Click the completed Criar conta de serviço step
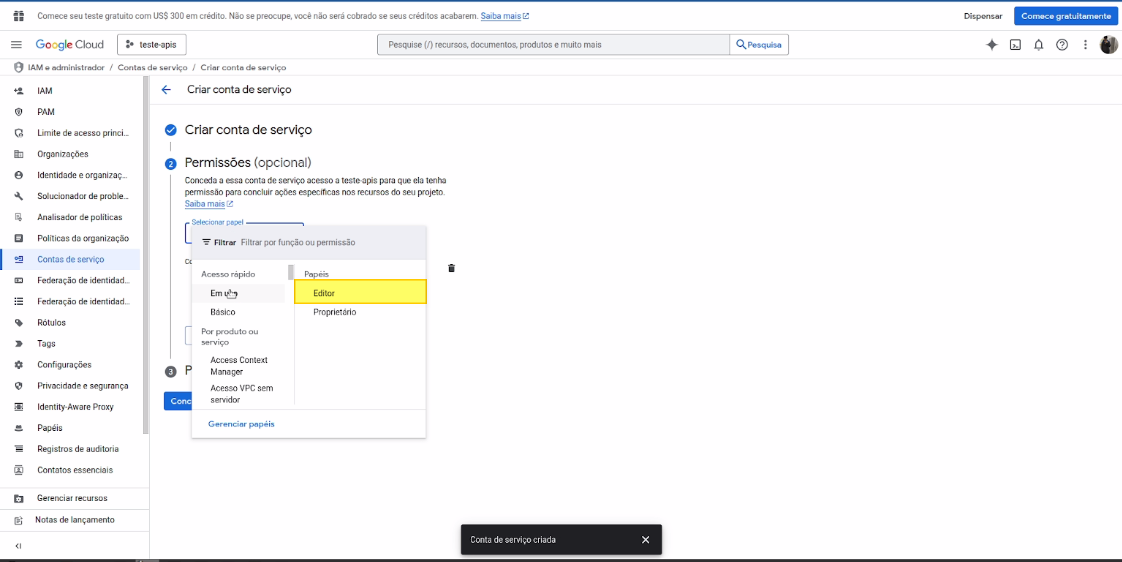Image resolution: width=1122 pixels, height=562 pixels. coord(248,130)
